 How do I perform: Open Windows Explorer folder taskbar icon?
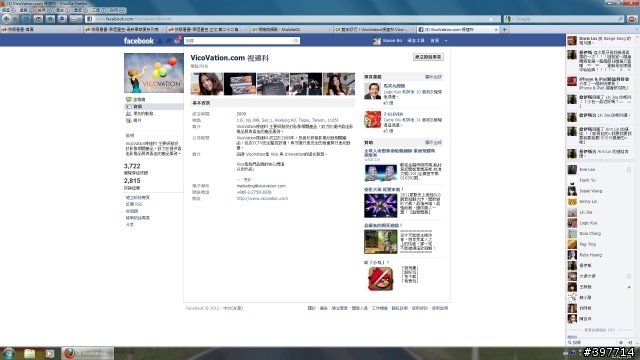pyautogui.click(x=29, y=353)
